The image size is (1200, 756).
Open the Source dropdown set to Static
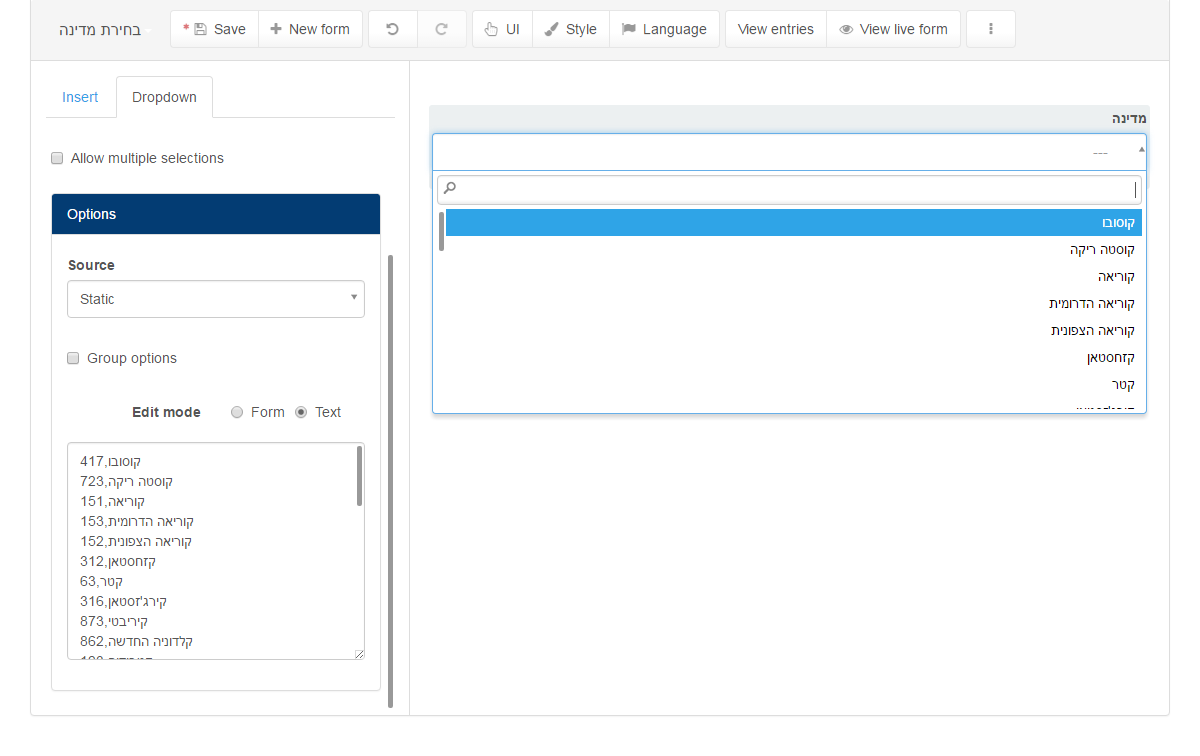tap(216, 299)
